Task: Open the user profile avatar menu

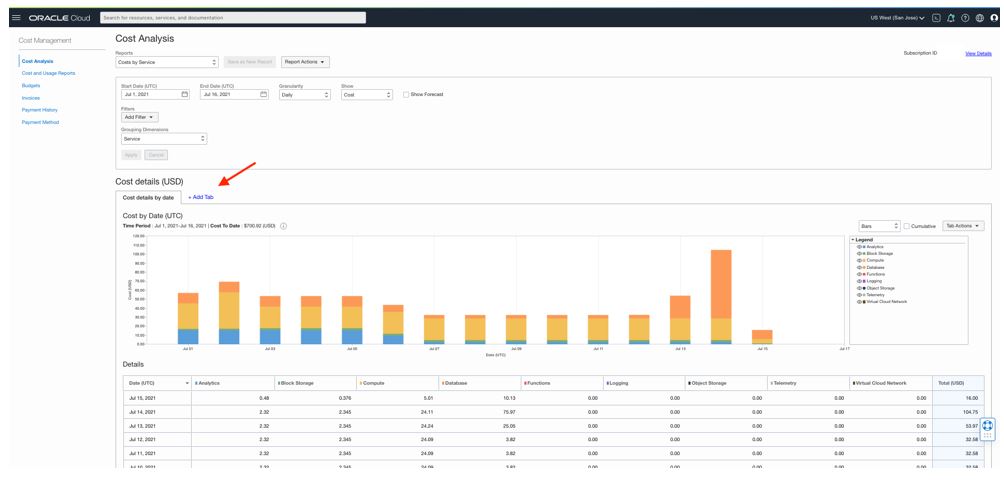Action: pyautogui.click(x=994, y=18)
